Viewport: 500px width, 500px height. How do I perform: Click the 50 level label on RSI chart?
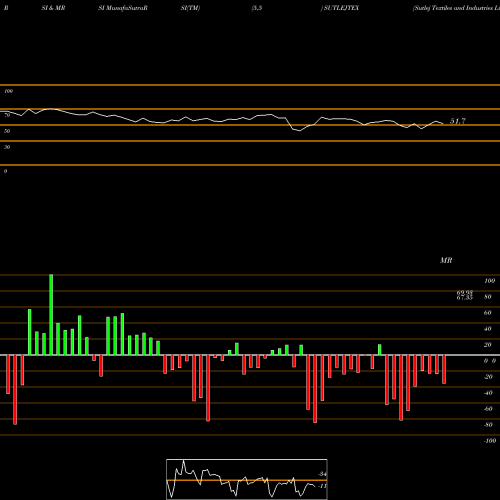coord(7,131)
